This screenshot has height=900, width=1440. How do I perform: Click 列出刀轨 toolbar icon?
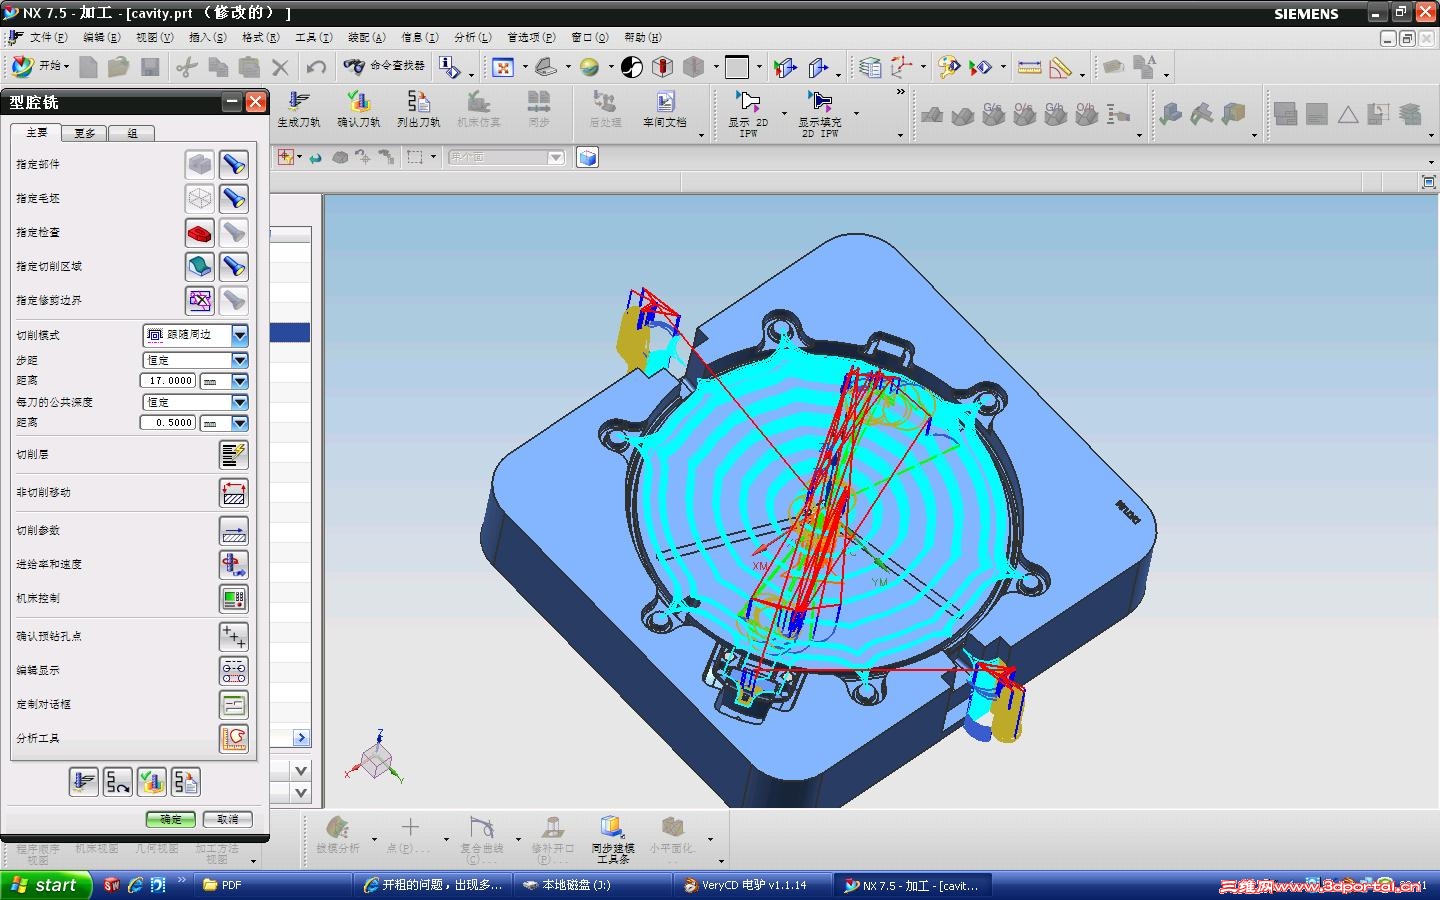[x=418, y=108]
